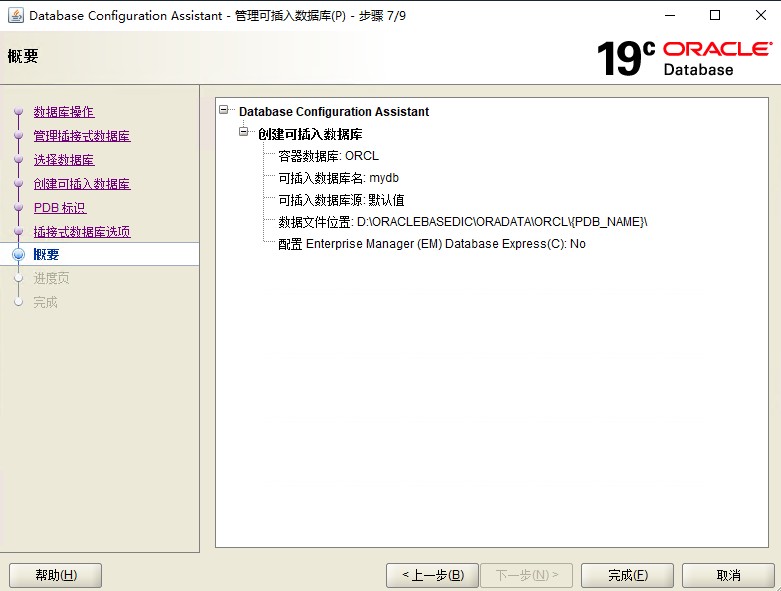Click the disabled 进度页 step
The height and width of the screenshot is (591, 781).
coord(51,278)
